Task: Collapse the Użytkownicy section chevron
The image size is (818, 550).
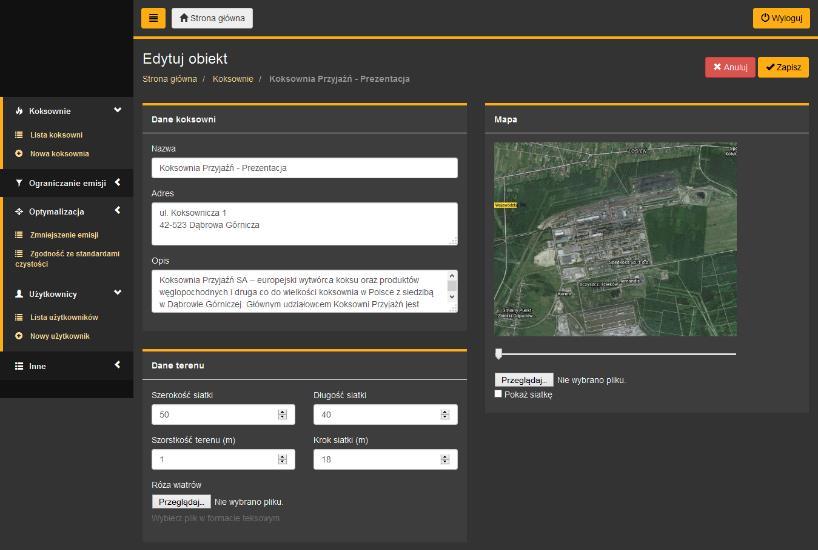Action: click(117, 292)
